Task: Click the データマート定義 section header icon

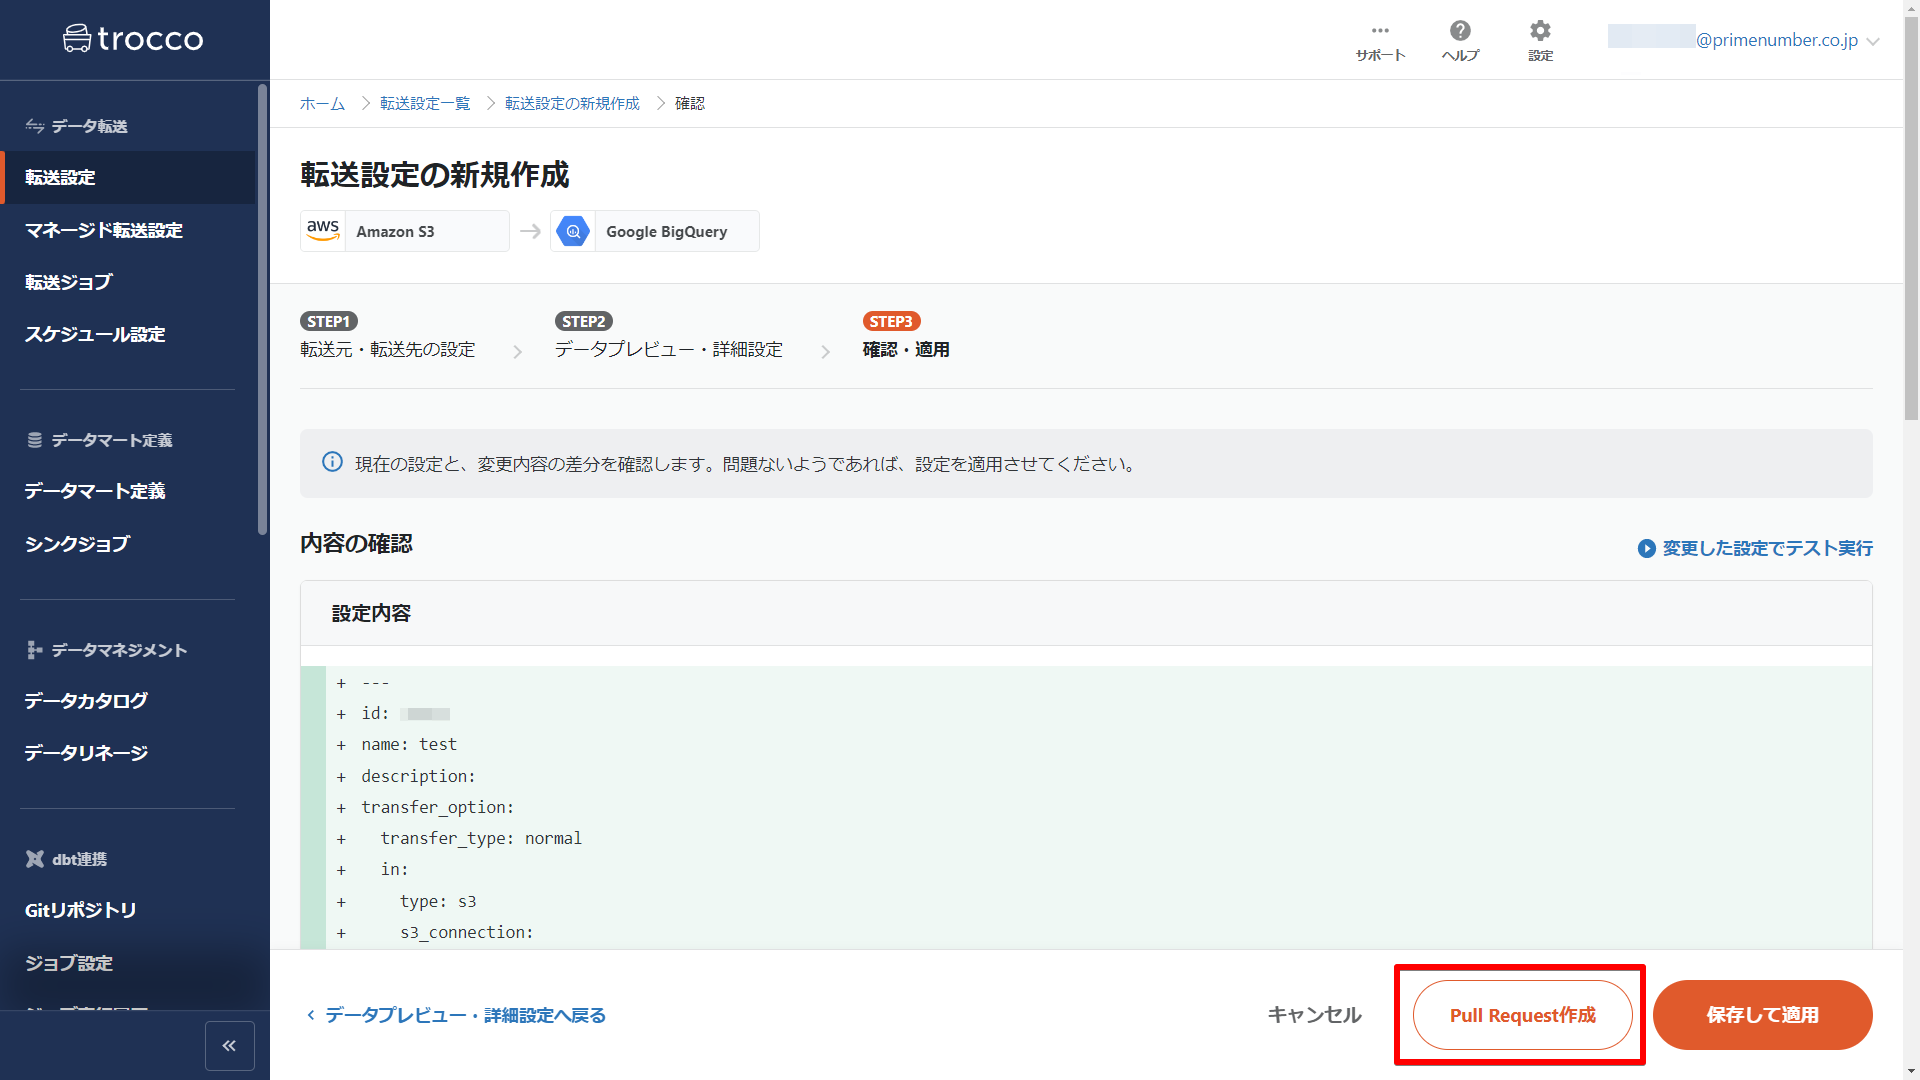Action: (x=35, y=440)
